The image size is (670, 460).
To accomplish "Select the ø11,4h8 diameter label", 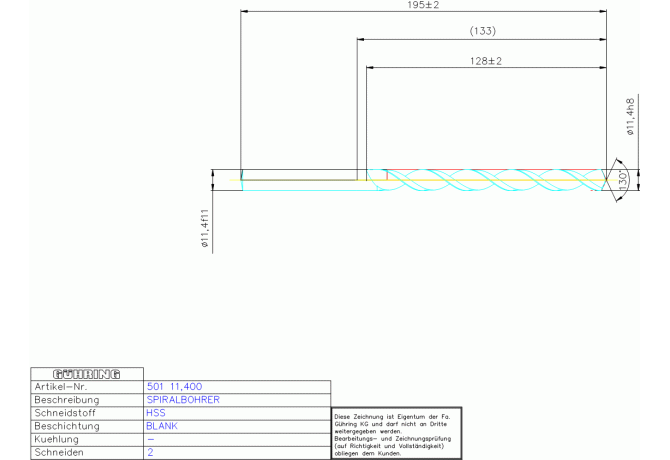I will point(630,115).
